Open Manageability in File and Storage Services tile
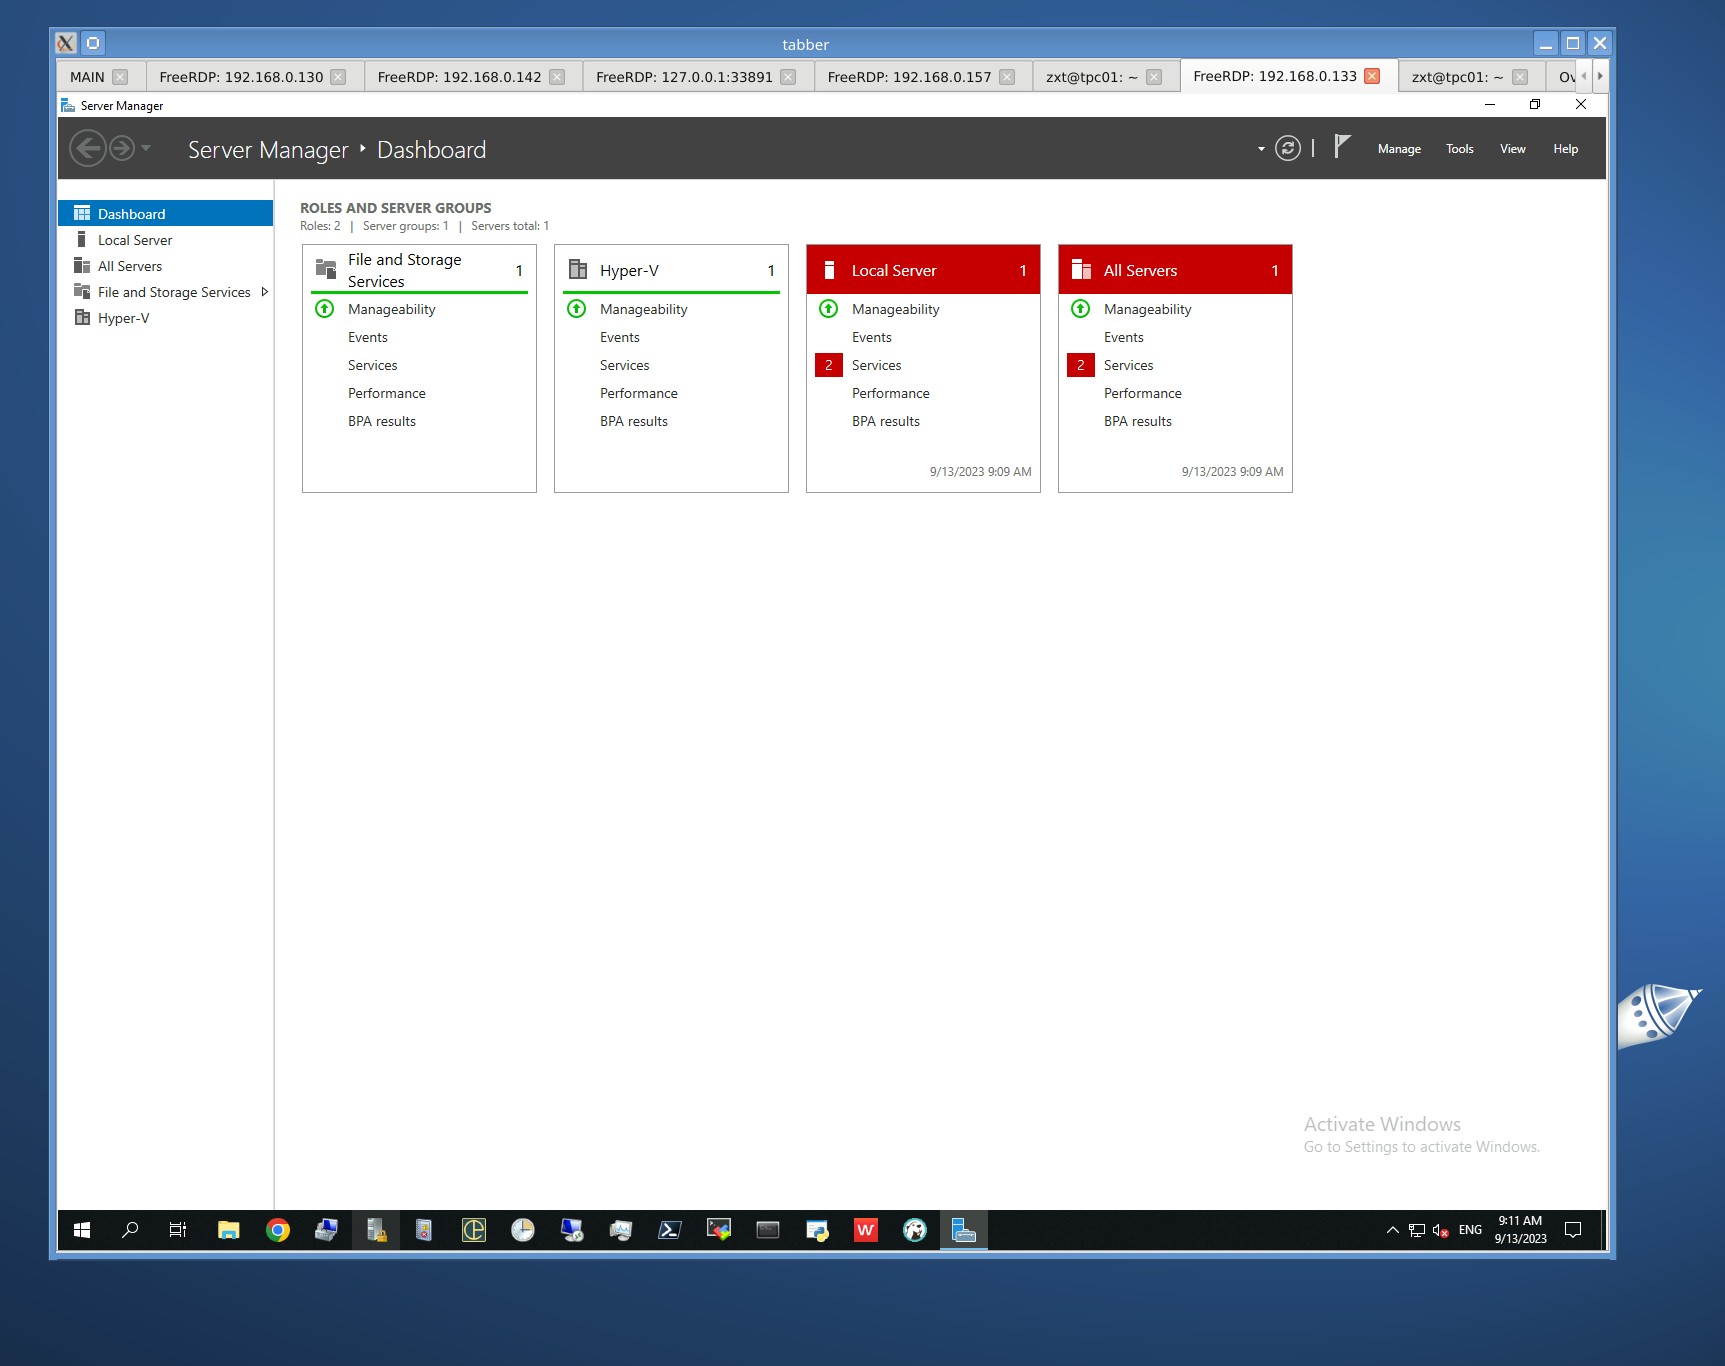This screenshot has height=1366, width=1725. (x=391, y=309)
